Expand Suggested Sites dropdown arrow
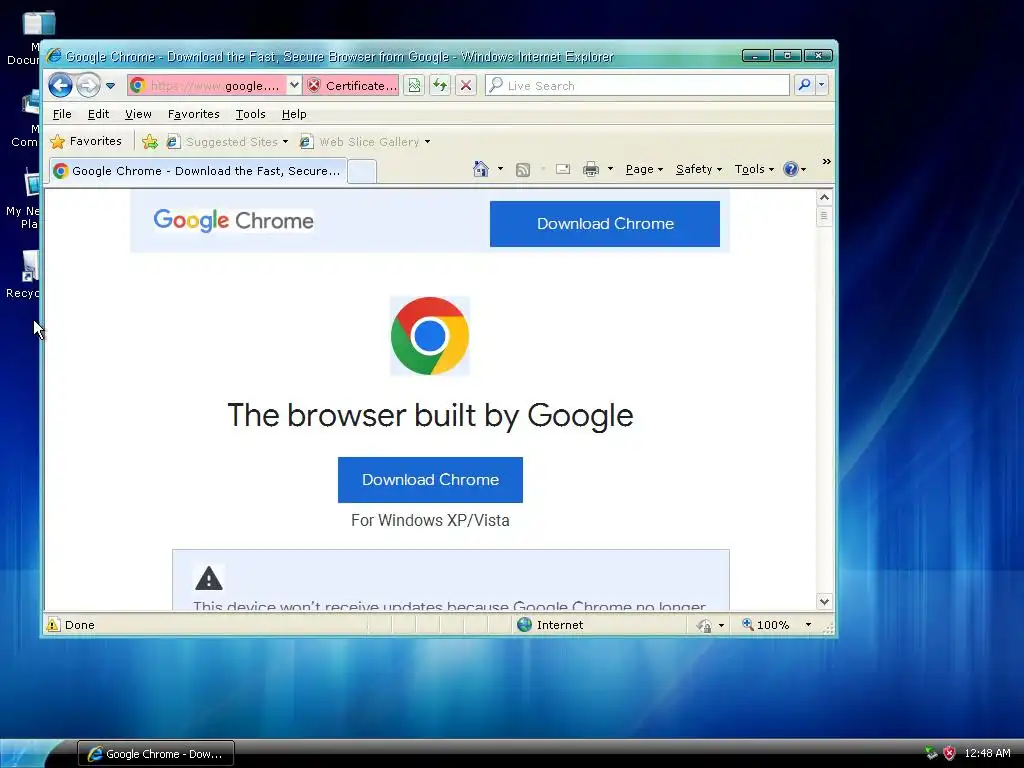 point(285,142)
